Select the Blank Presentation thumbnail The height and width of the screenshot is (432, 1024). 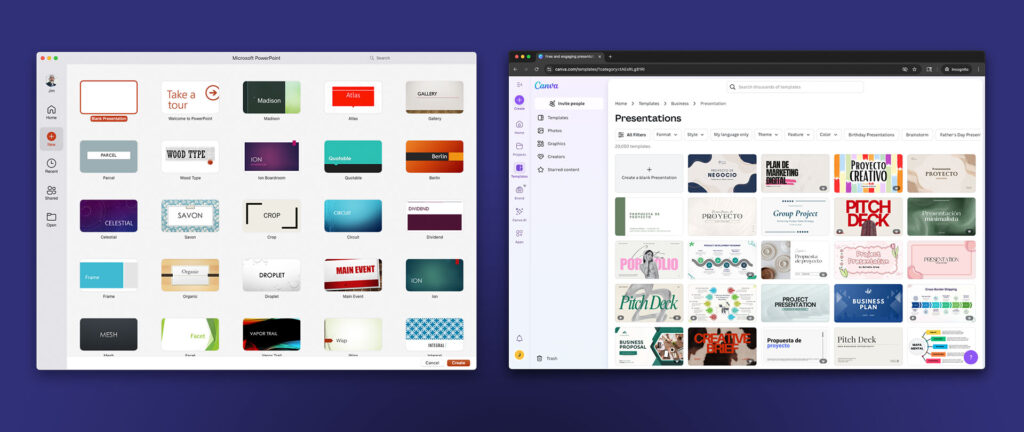[108, 97]
